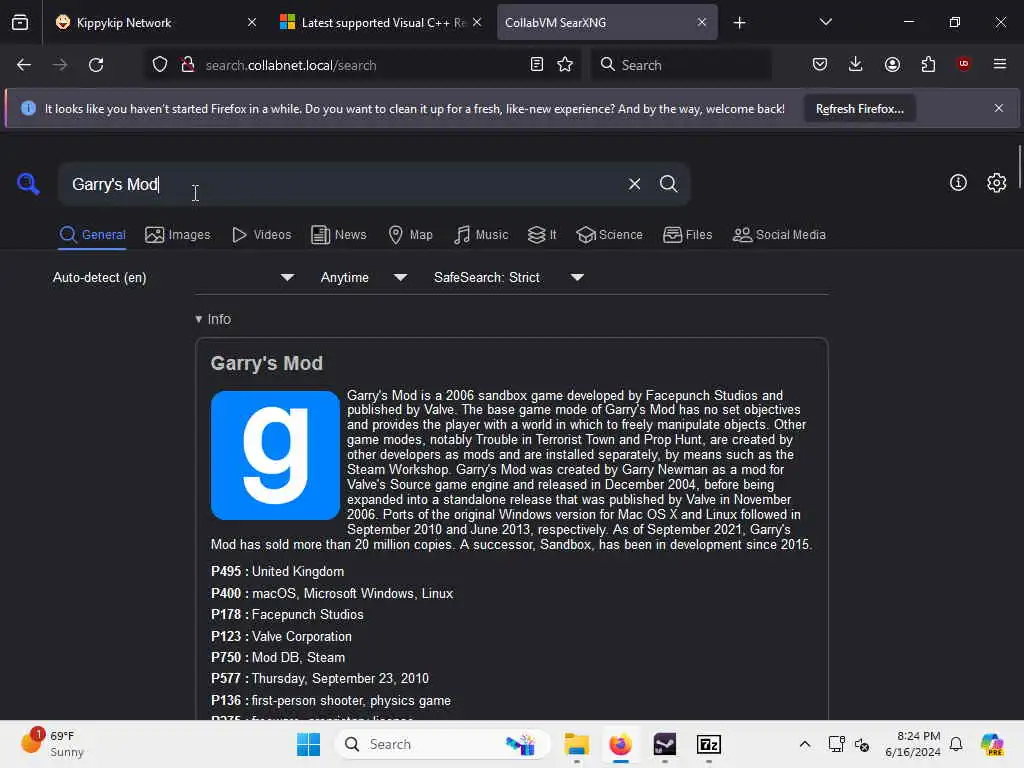
Task: Open Pocket save icon
Action: pyautogui.click(x=820, y=65)
